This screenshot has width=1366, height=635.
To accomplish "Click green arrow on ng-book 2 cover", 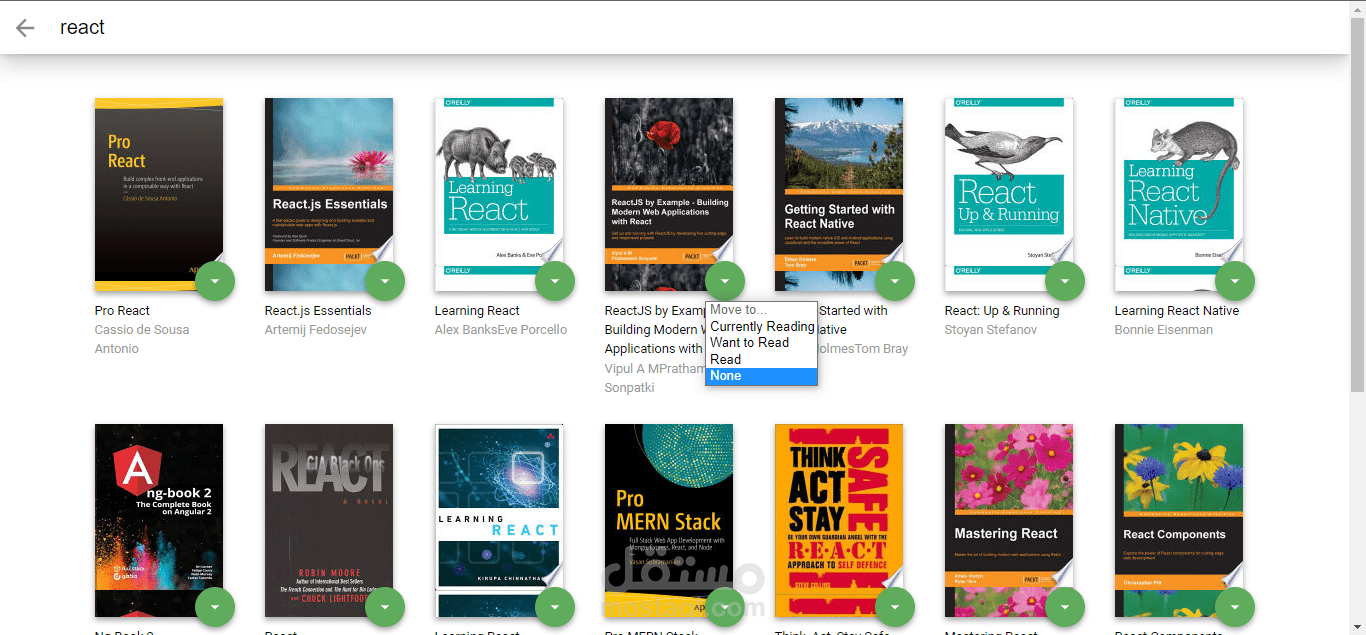I will 215,607.
